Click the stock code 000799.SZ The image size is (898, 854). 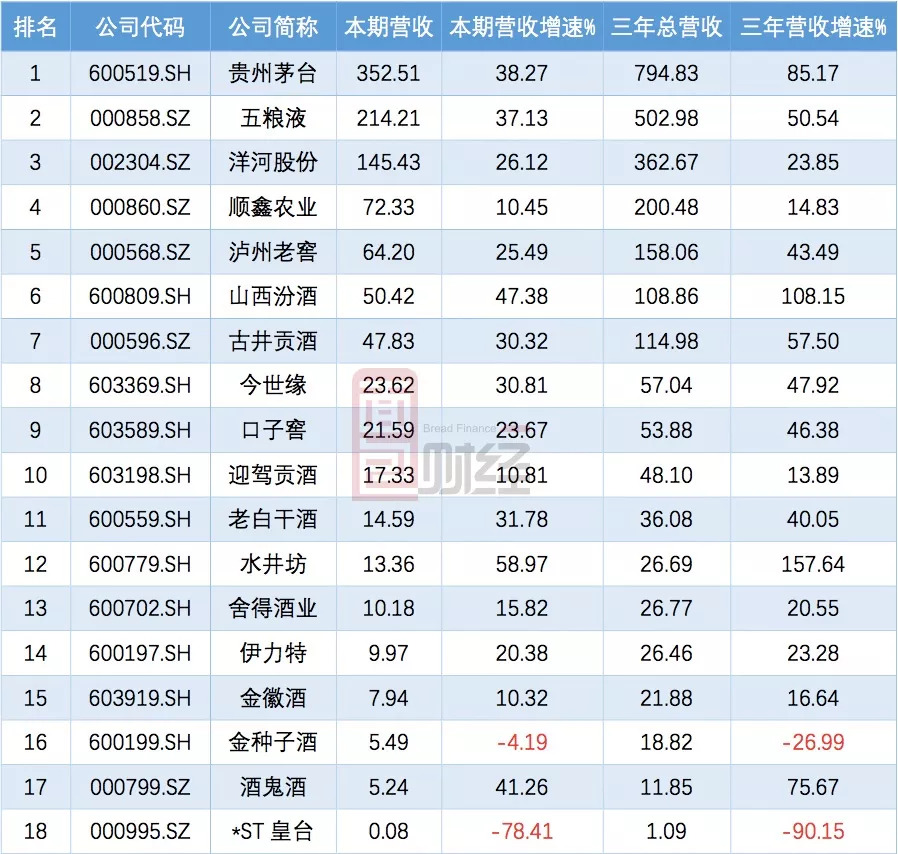click(x=140, y=787)
